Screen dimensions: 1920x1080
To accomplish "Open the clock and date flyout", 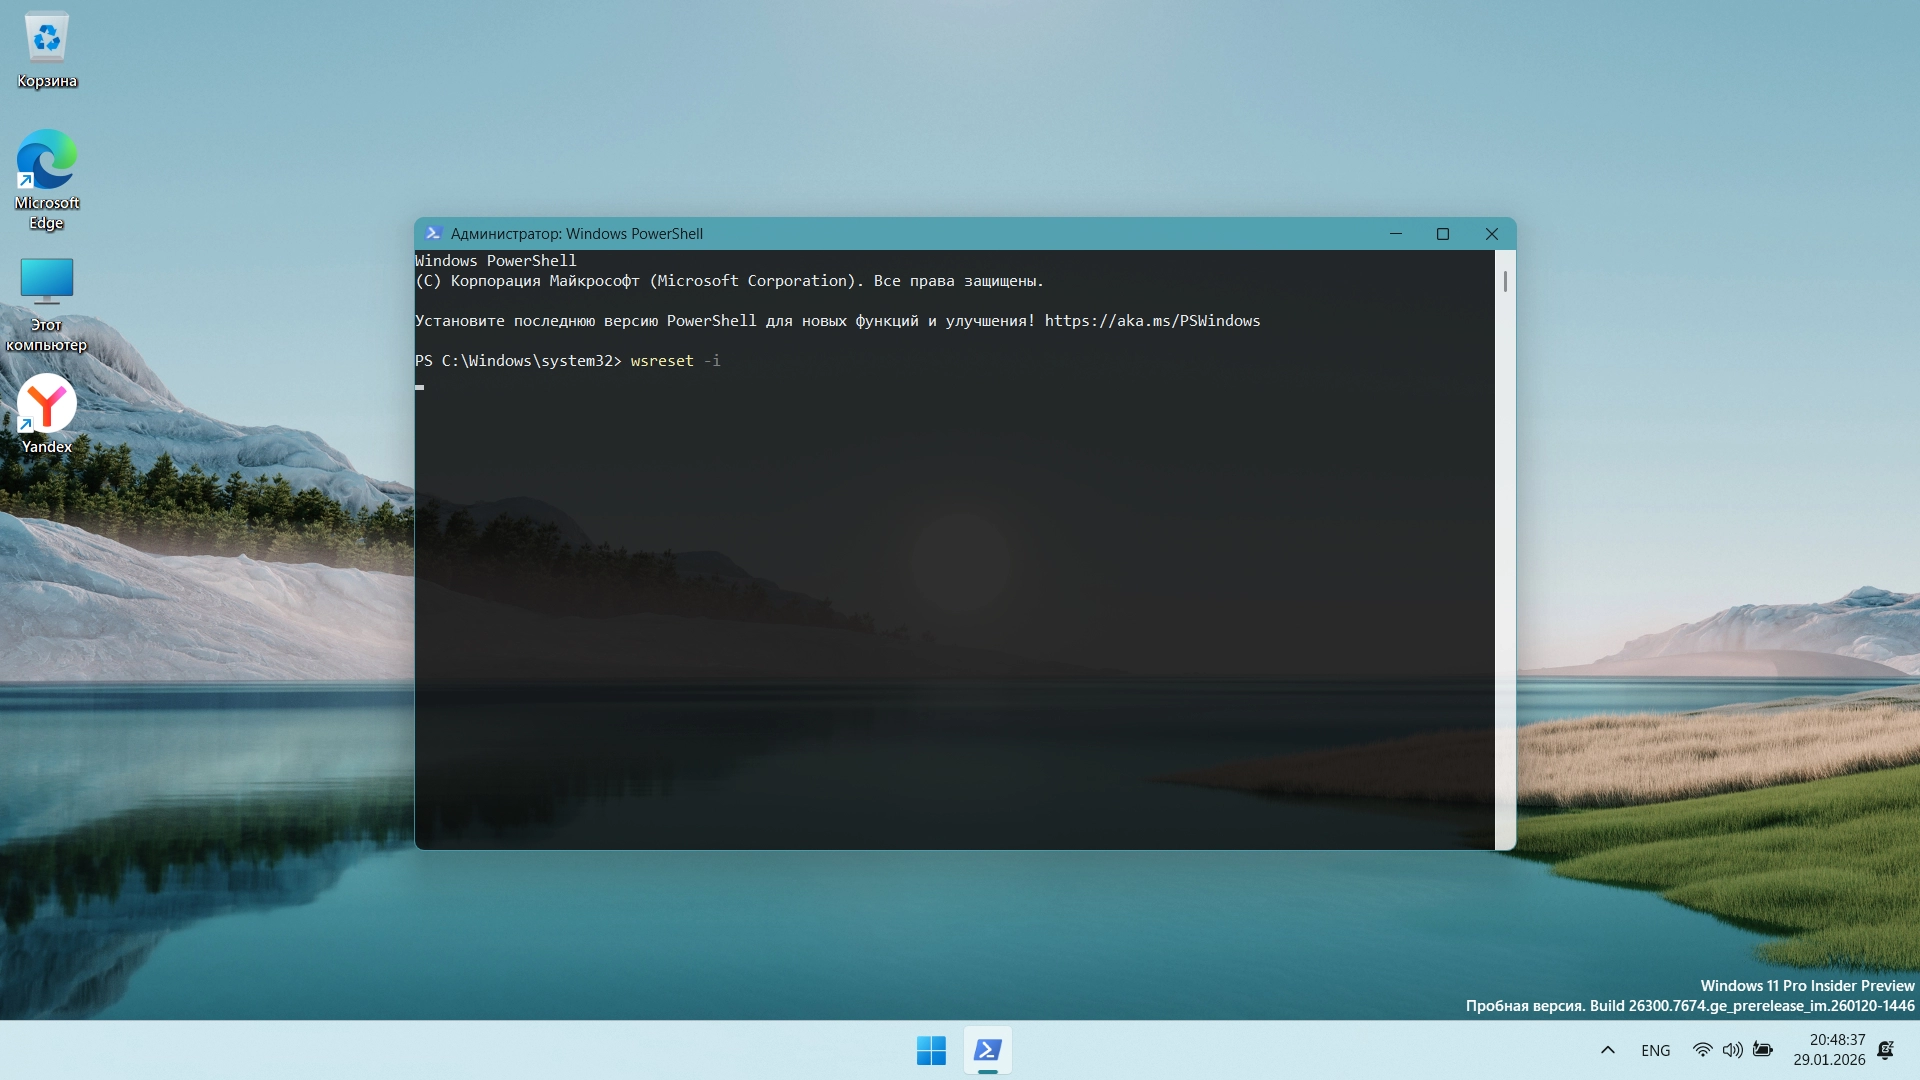I will (x=1829, y=1050).
